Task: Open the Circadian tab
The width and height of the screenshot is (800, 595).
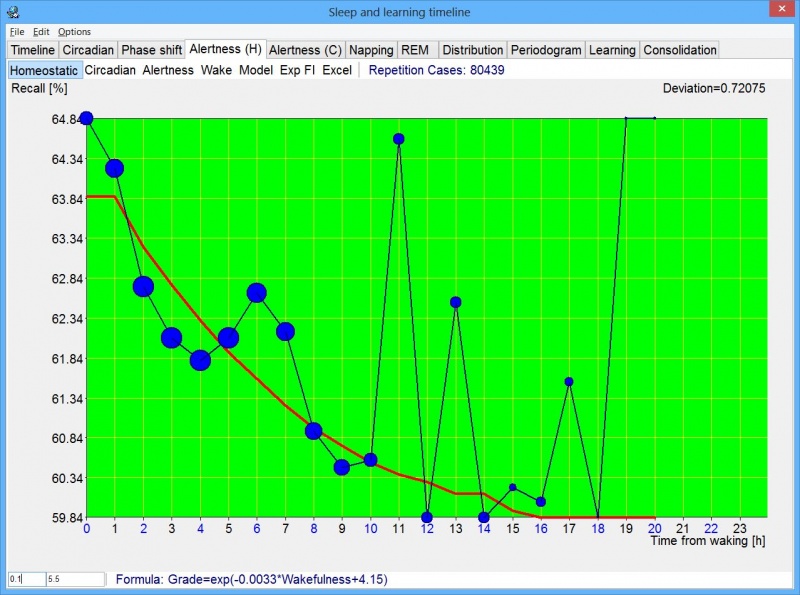Action: click(88, 50)
